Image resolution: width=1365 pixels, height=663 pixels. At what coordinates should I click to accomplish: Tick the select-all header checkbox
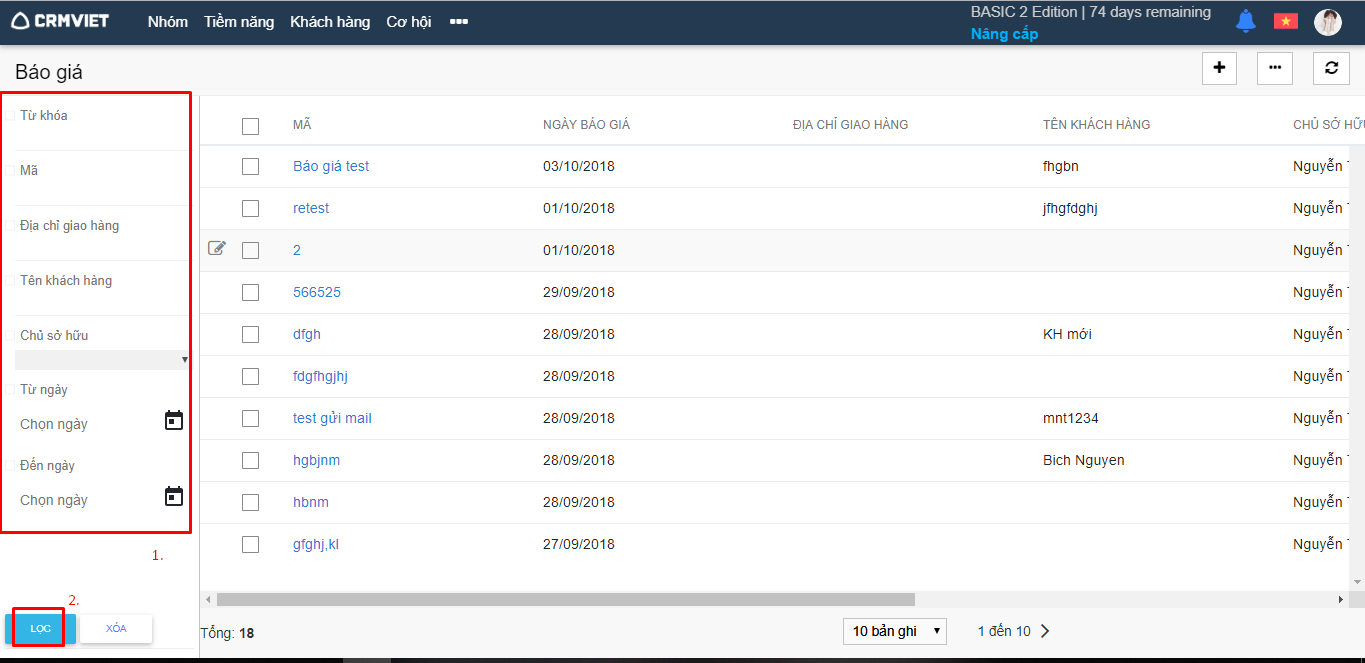point(250,126)
